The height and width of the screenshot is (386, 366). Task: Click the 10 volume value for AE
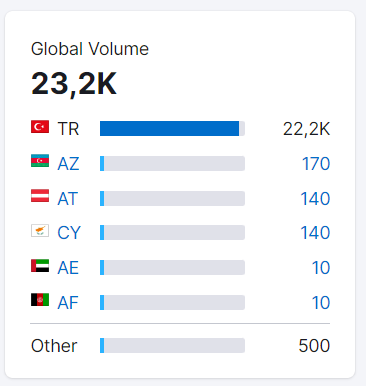[x=321, y=268]
